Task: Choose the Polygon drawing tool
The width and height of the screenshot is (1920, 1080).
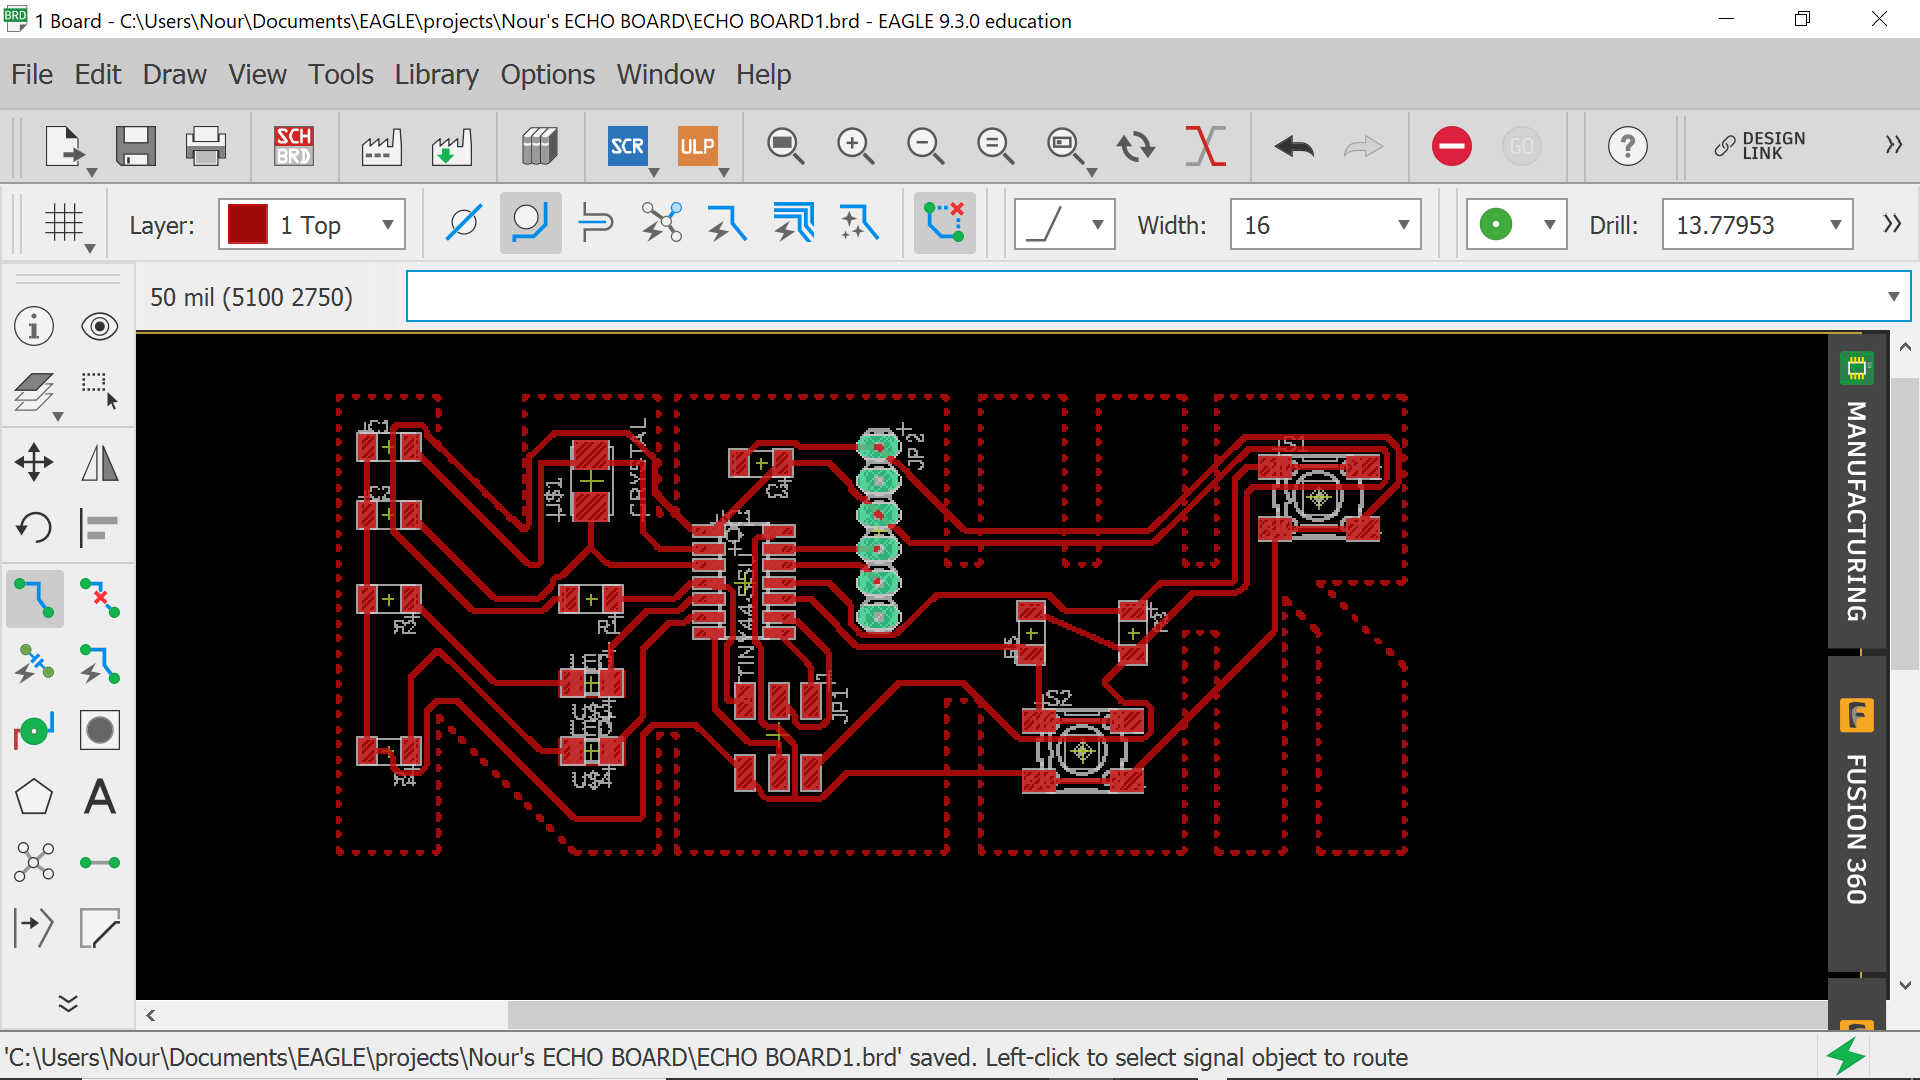Action: click(x=34, y=797)
